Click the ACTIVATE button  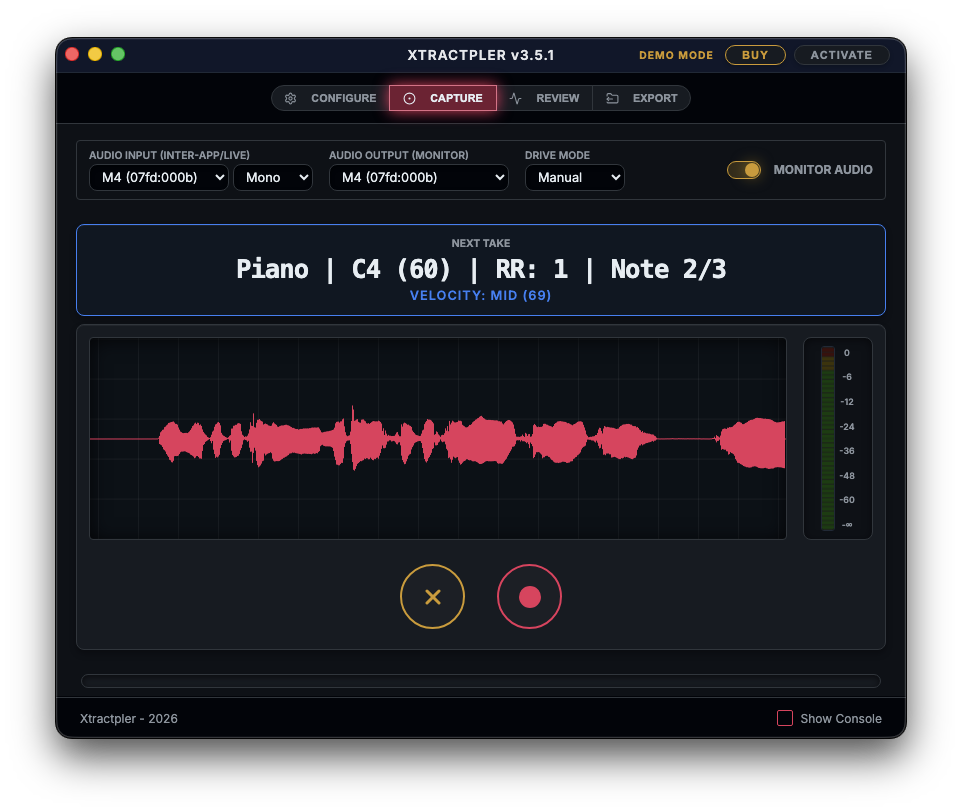point(841,55)
